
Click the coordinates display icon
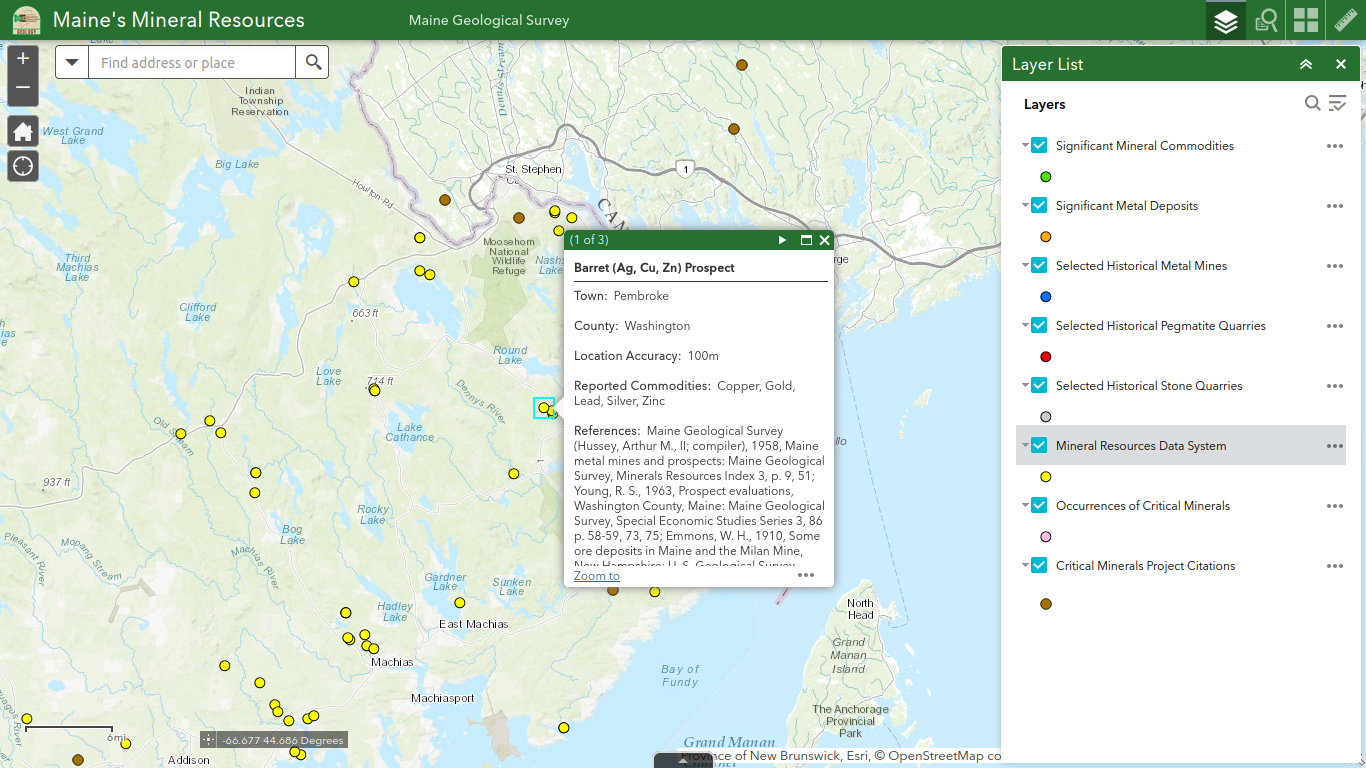point(208,740)
